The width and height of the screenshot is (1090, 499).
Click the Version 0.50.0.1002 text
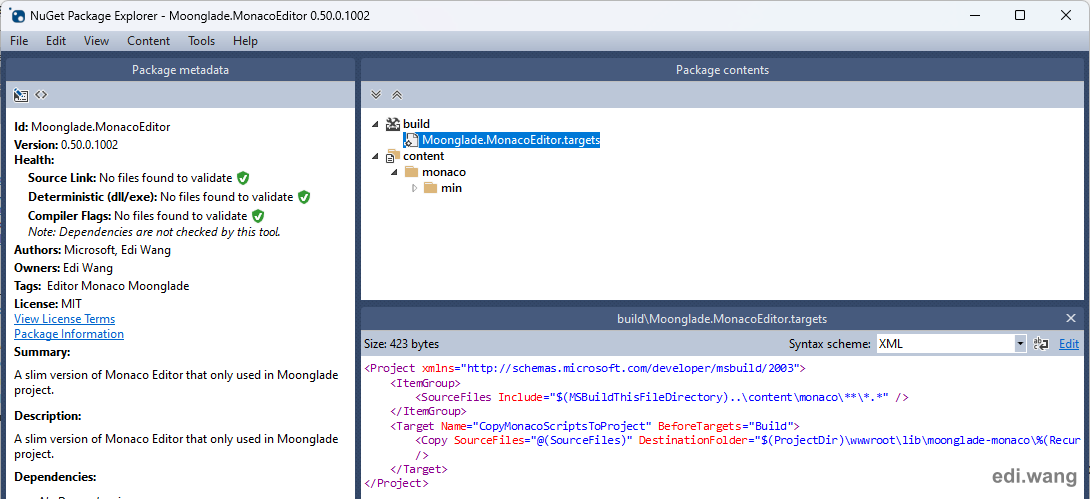66,145
